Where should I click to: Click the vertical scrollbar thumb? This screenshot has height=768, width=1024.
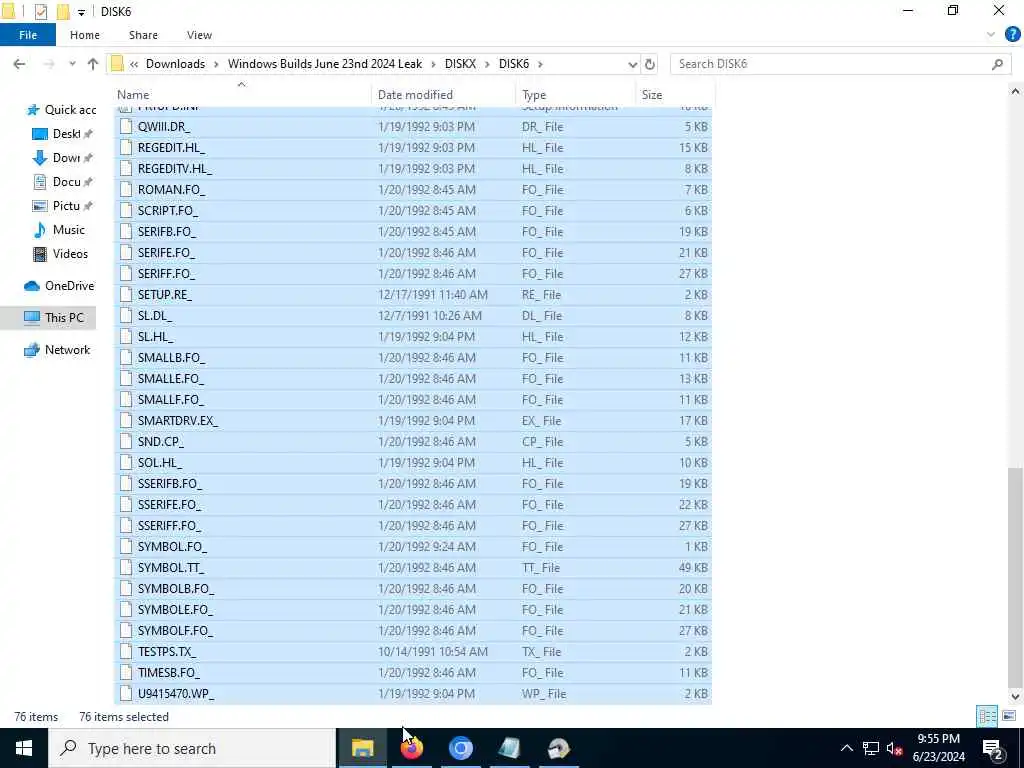tap(1015, 576)
